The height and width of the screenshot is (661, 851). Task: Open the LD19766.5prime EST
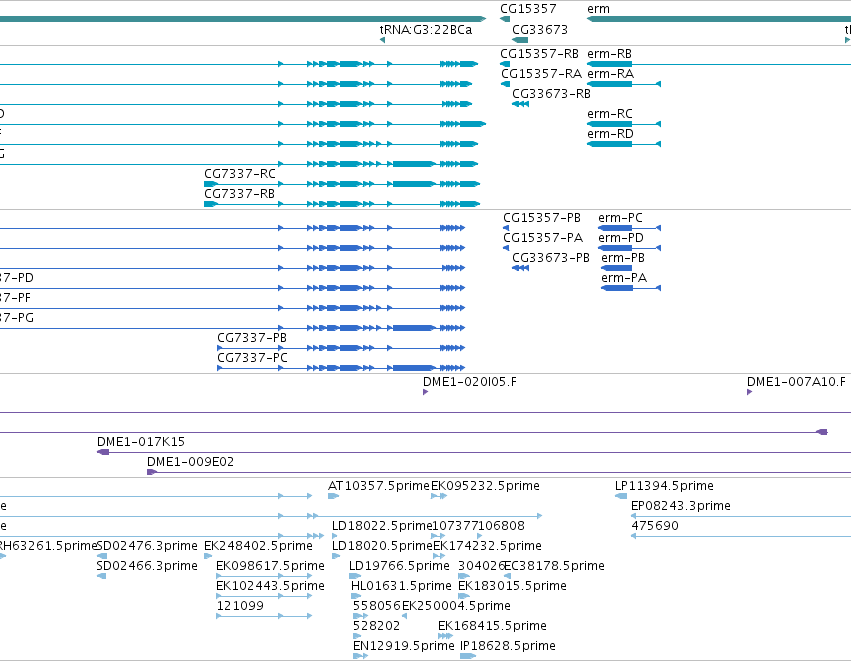click(x=355, y=576)
